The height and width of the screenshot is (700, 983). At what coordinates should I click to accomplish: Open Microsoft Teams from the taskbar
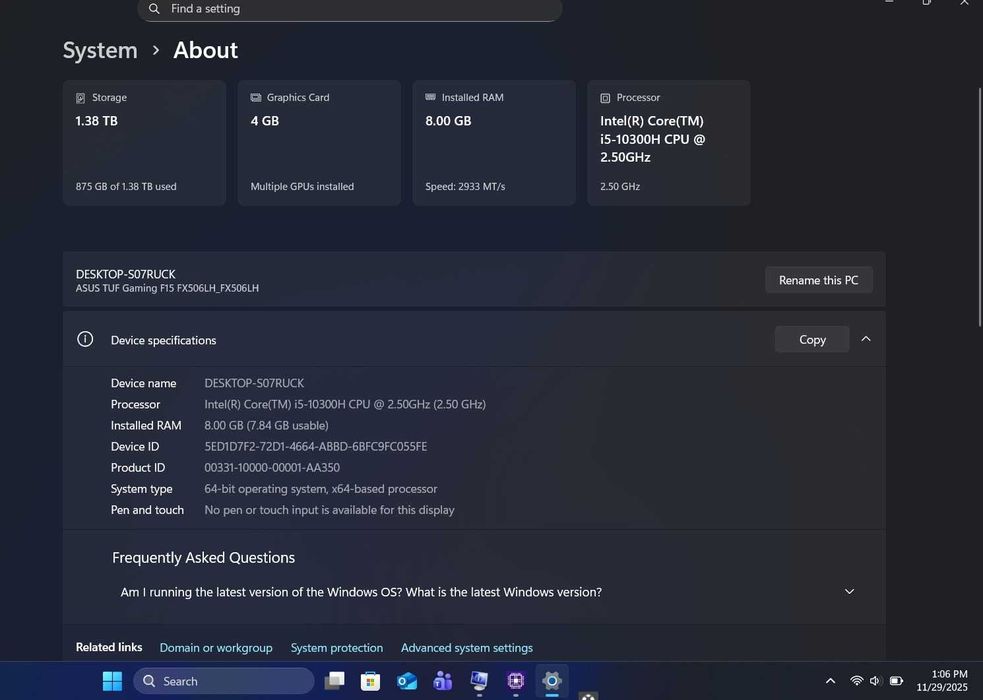click(443, 681)
